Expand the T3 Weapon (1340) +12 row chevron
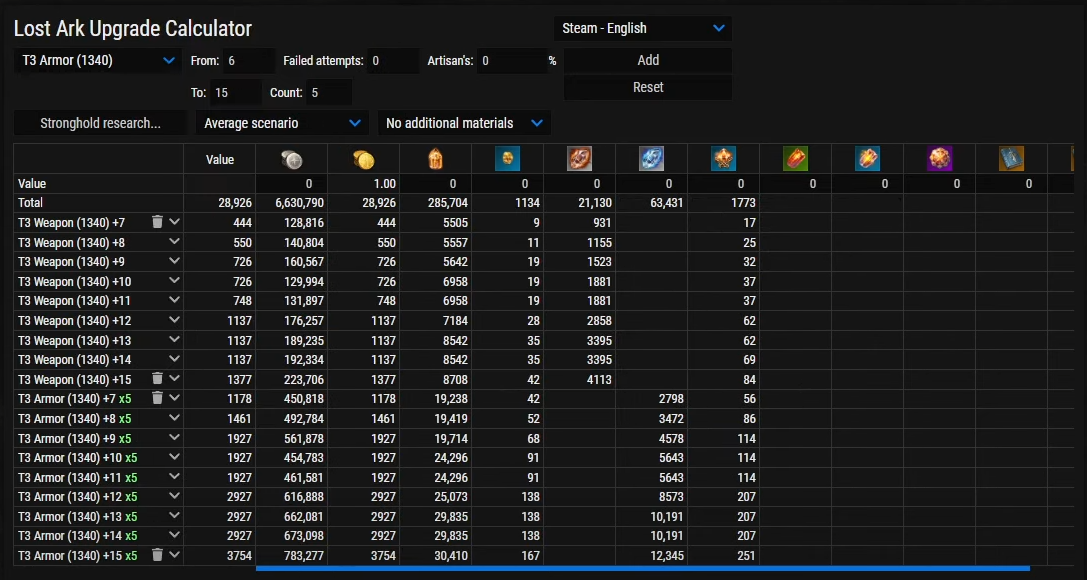 (x=174, y=320)
